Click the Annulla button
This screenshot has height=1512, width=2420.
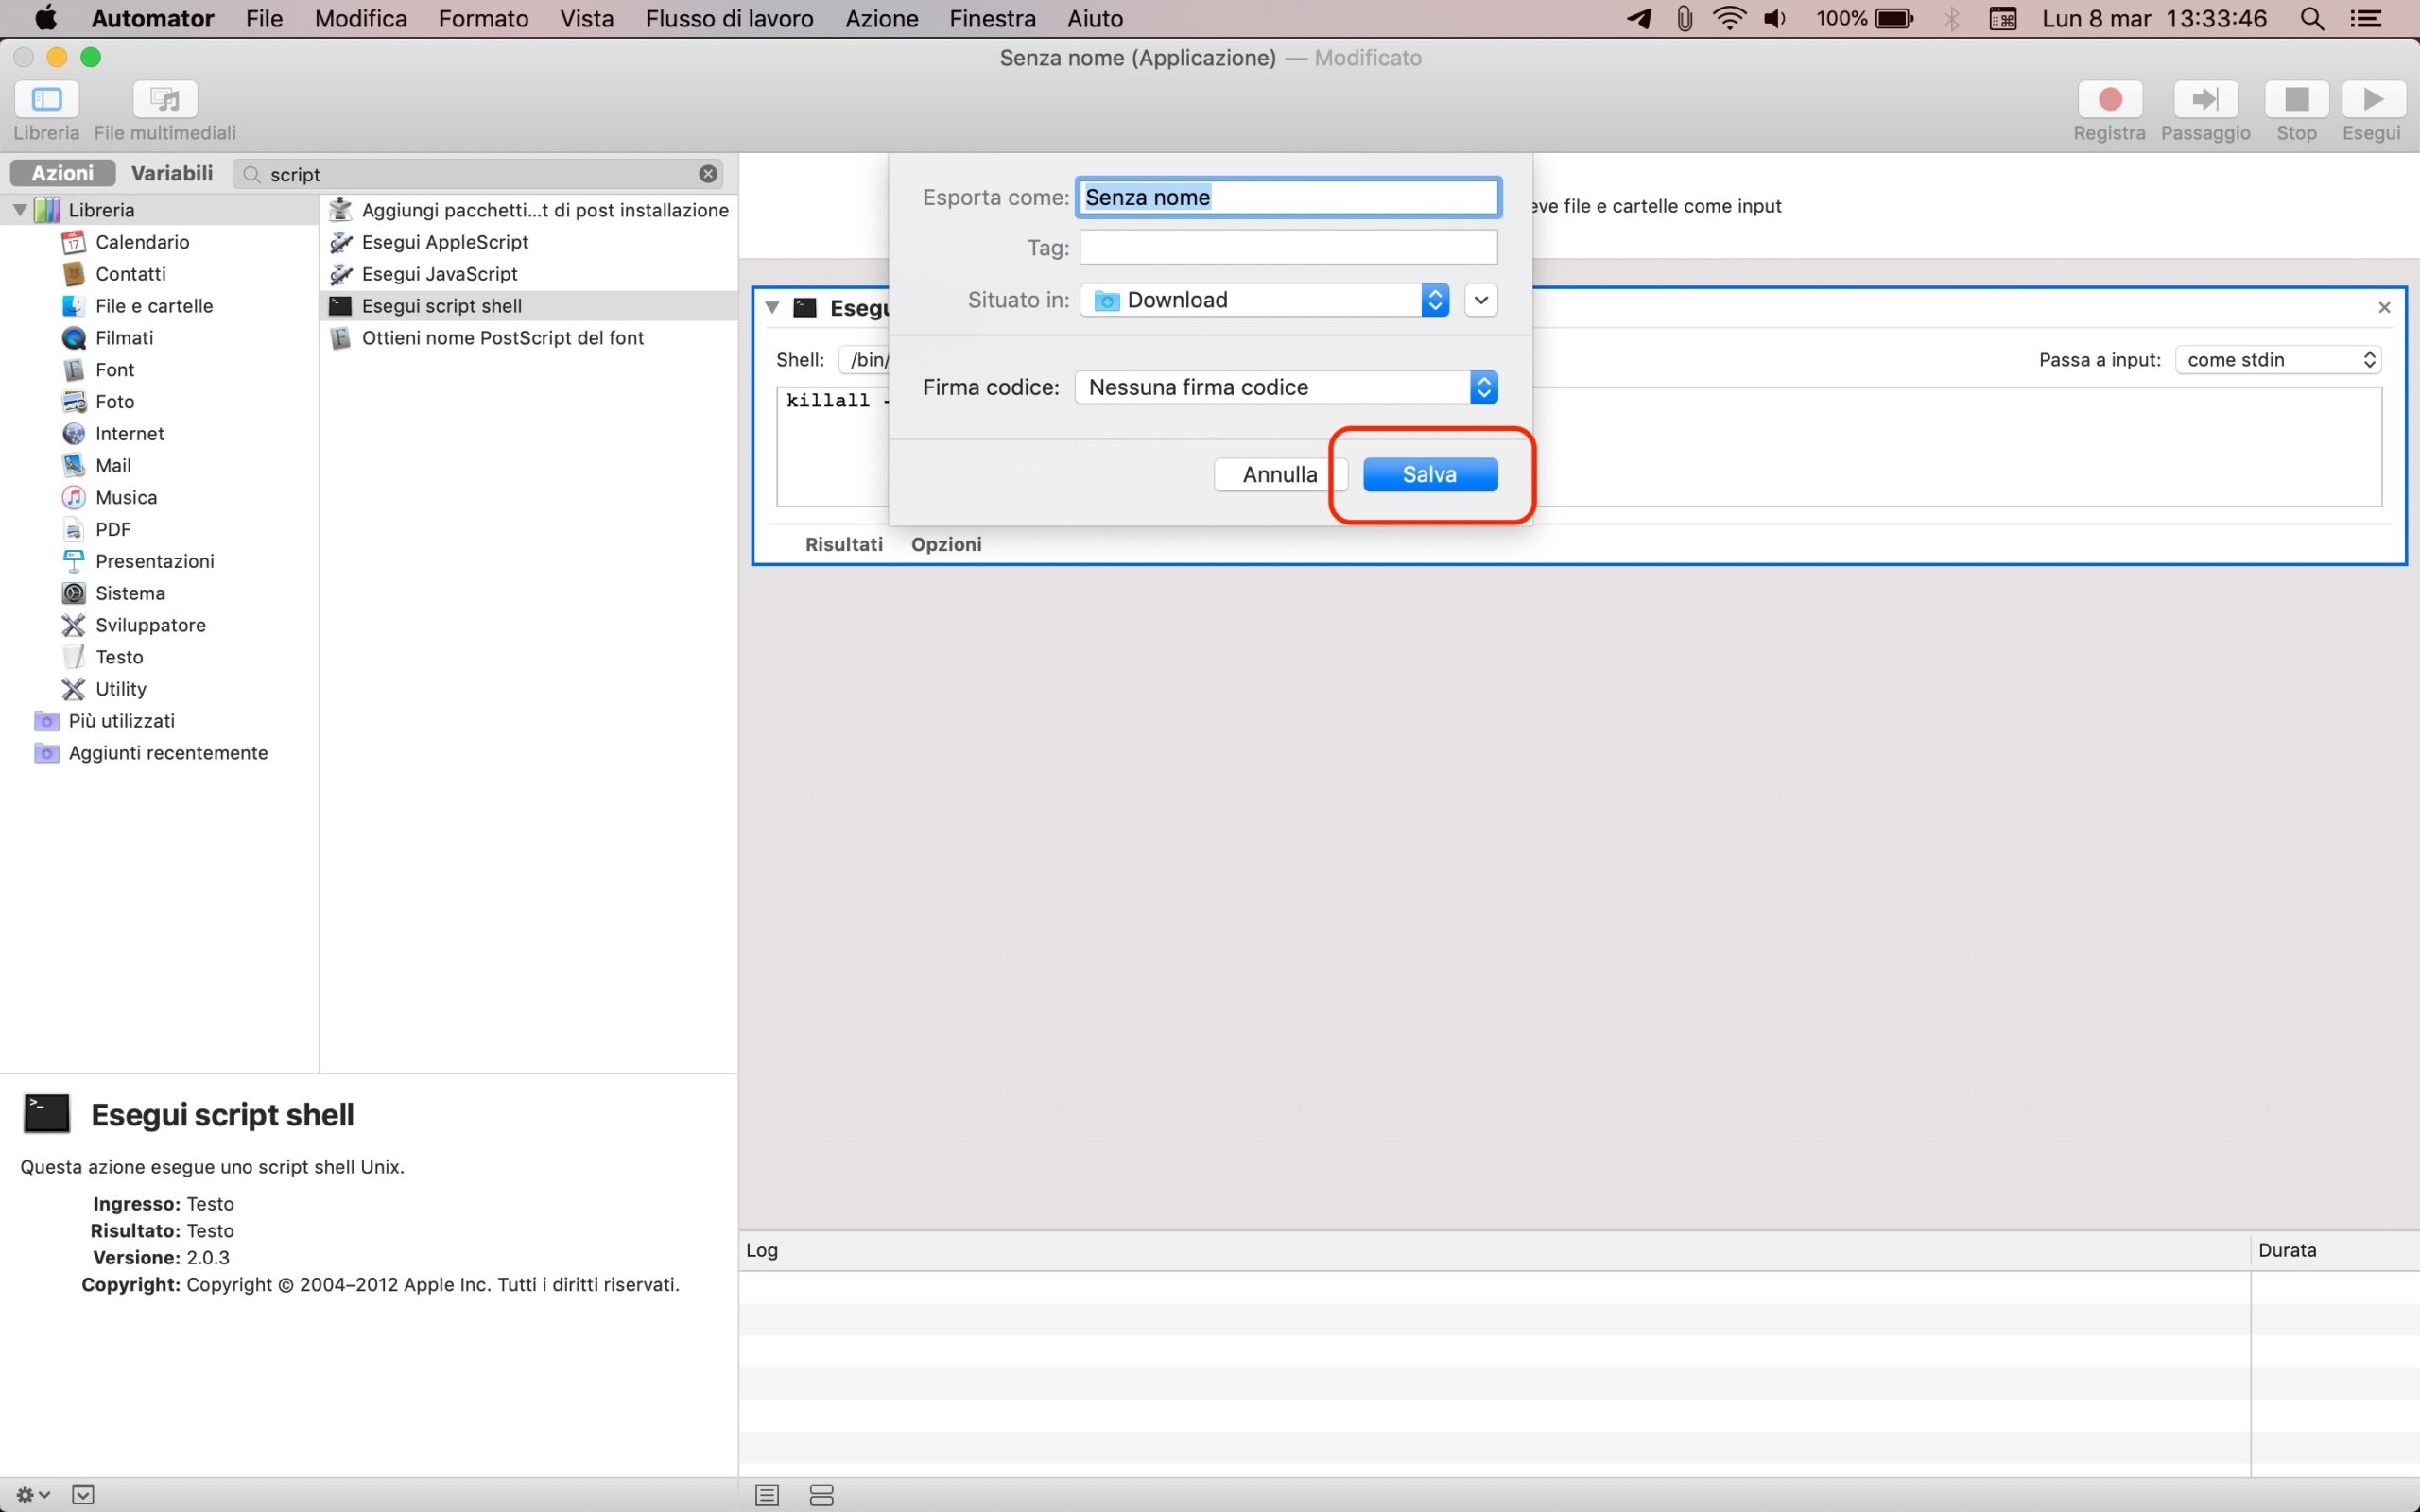(x=1279, y=474)
